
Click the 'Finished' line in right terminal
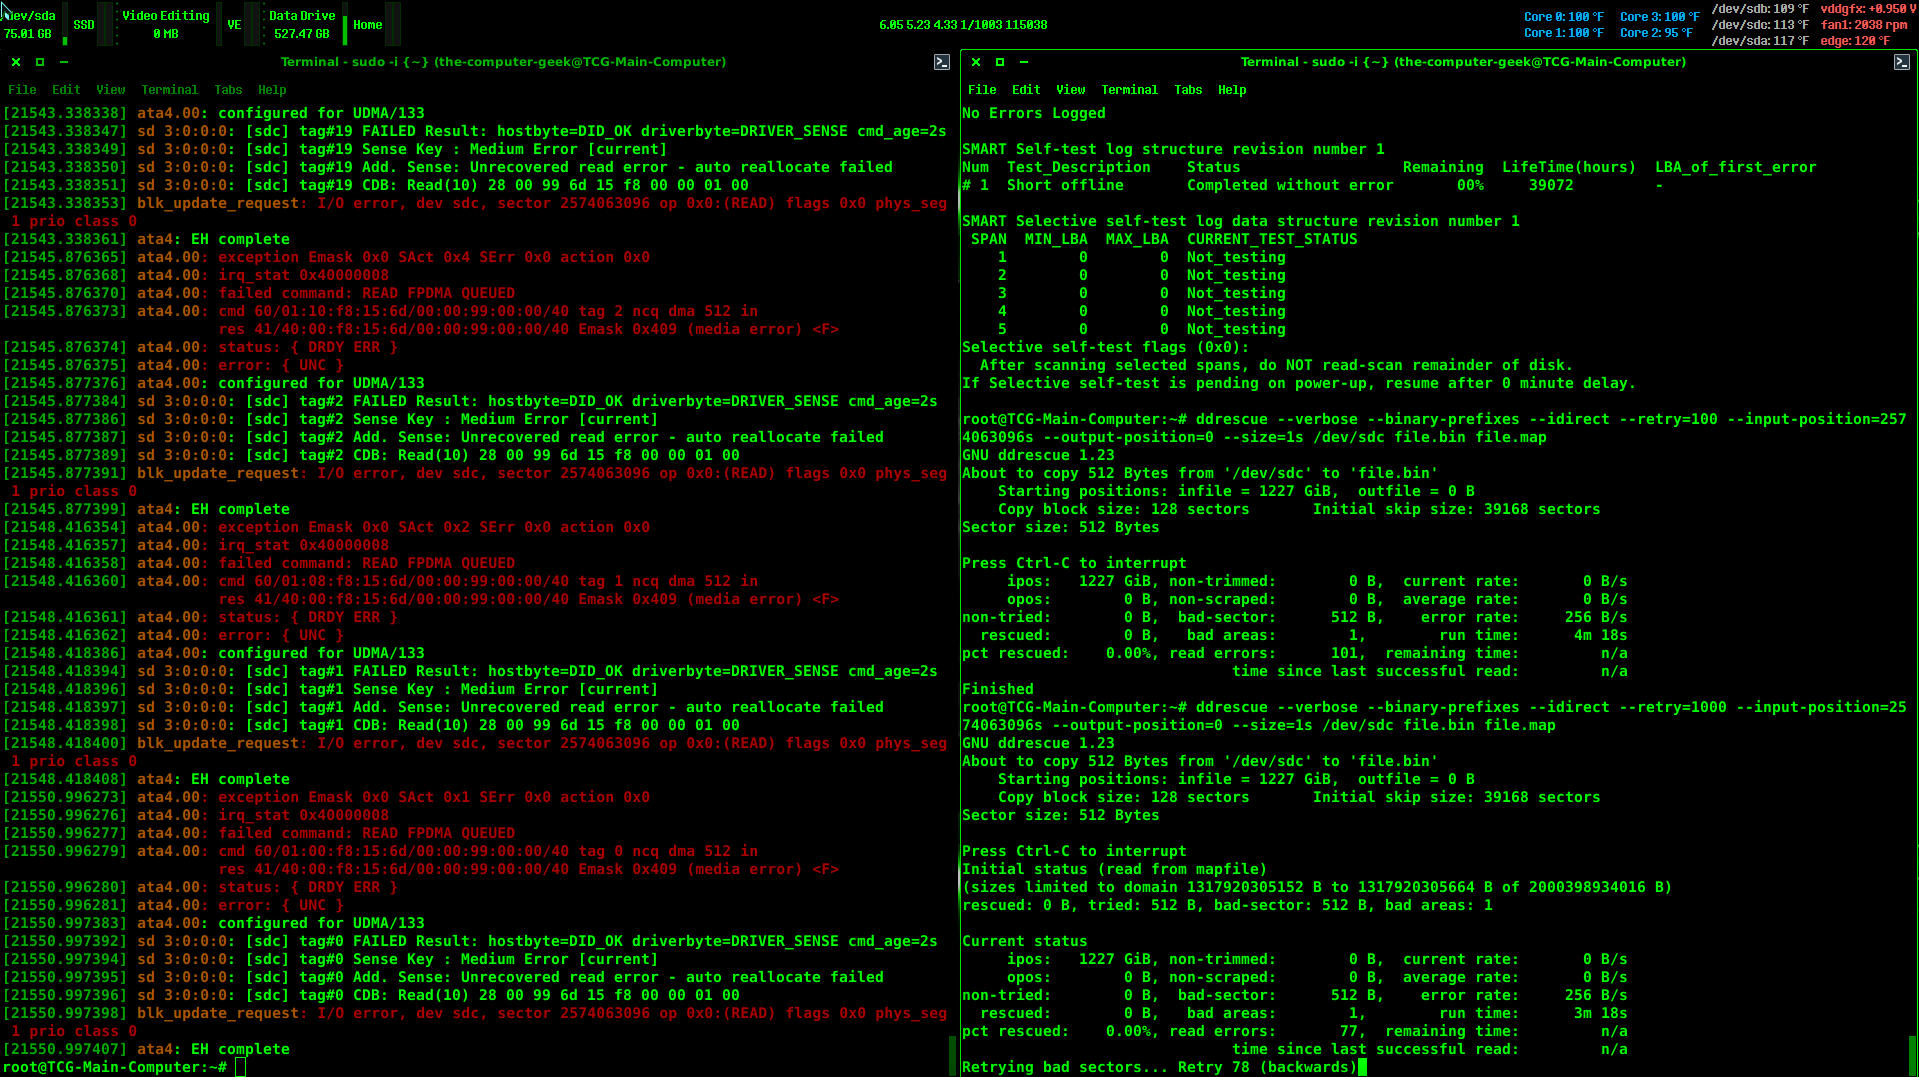pyautogui.click(x=998, y=689)
